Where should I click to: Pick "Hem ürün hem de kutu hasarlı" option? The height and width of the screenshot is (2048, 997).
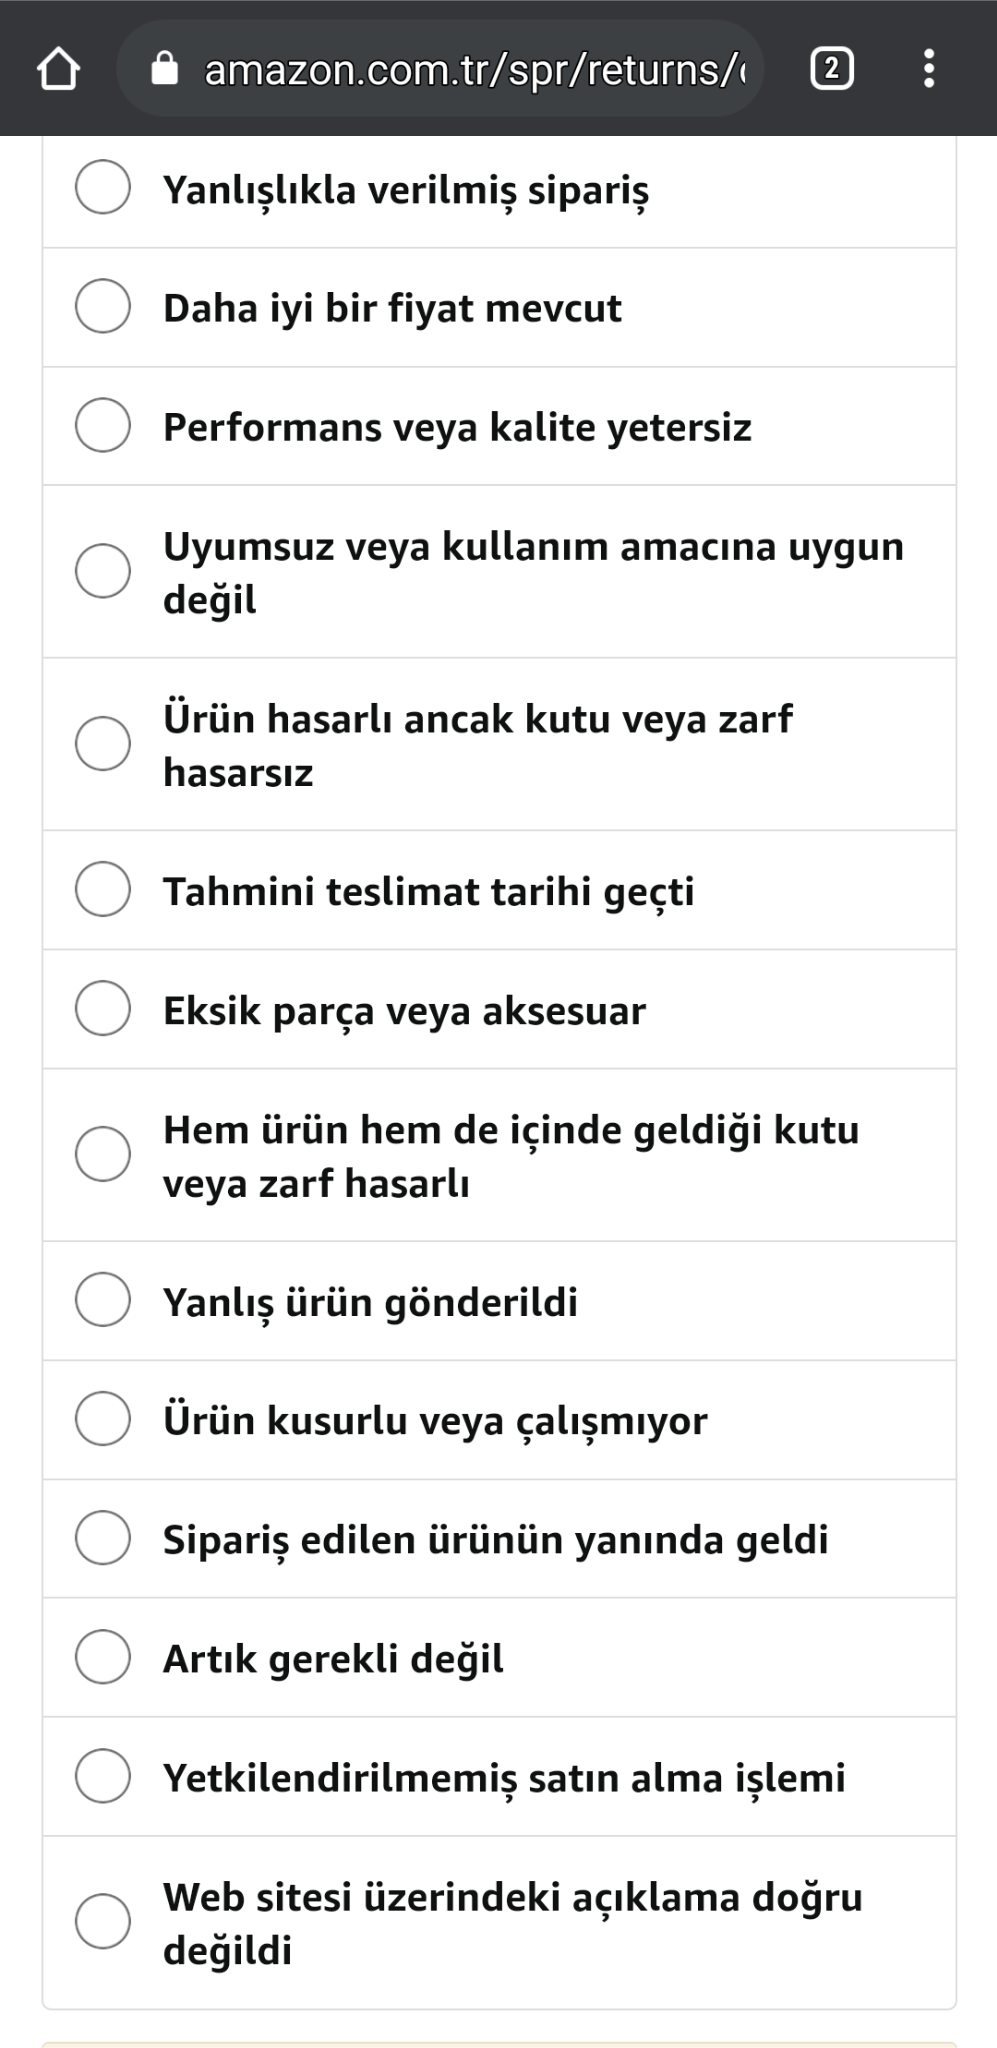point(103,1154)
